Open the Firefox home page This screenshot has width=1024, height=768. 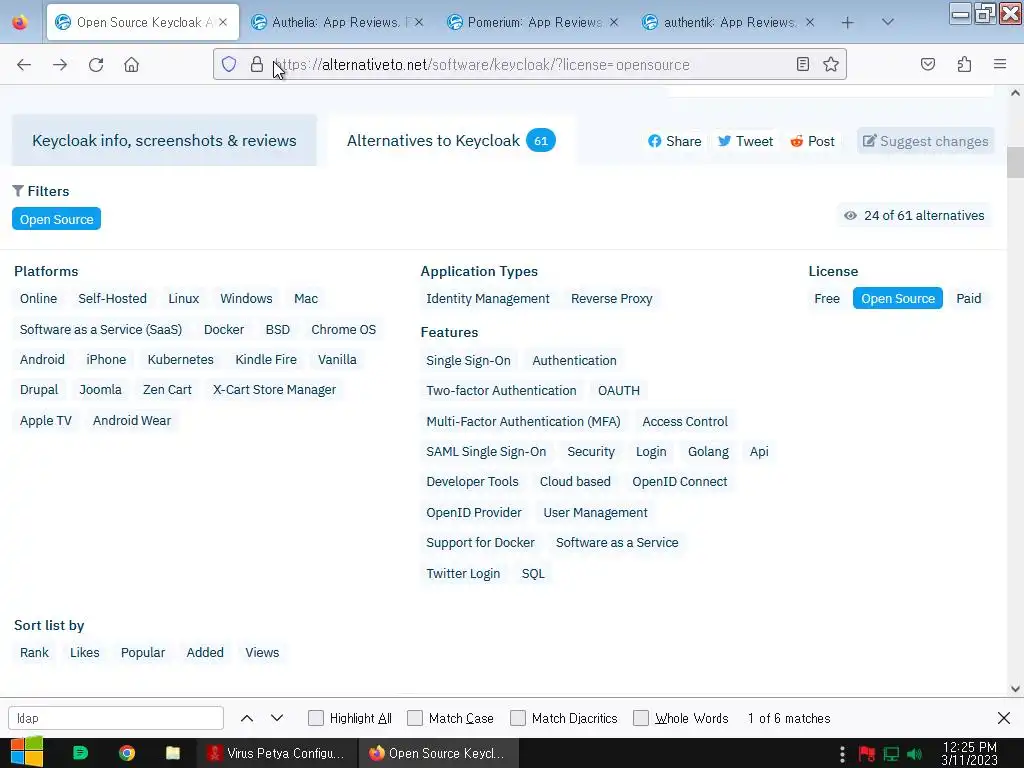pos(131,65)
